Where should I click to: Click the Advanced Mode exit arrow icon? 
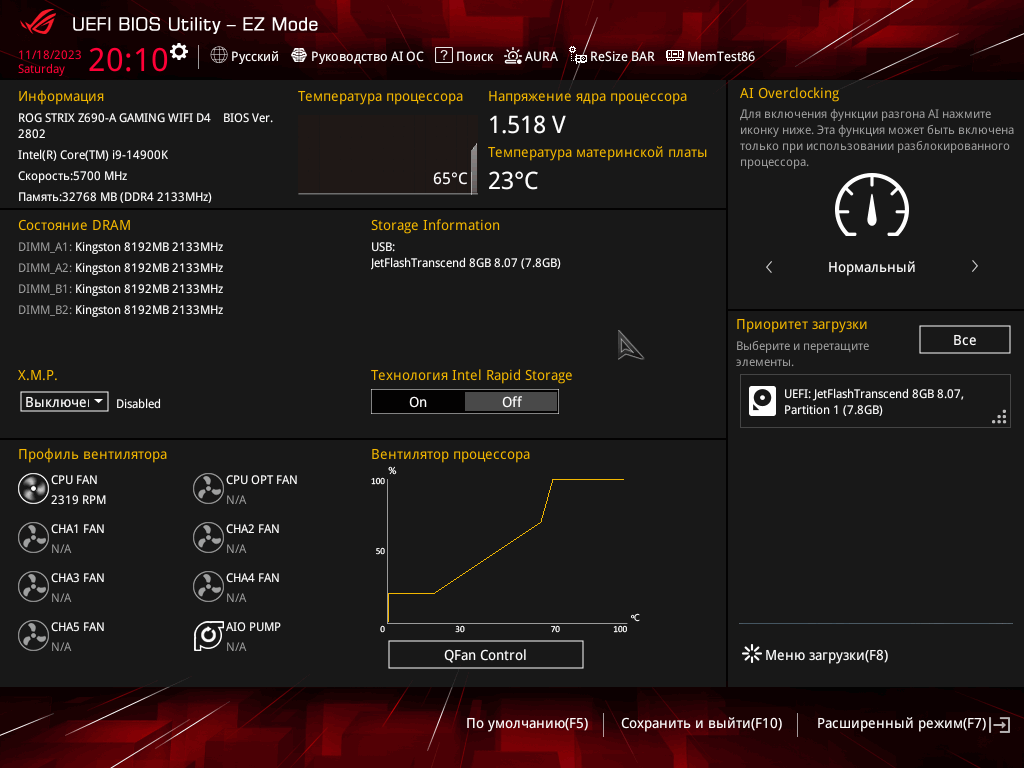point(1000,724)
